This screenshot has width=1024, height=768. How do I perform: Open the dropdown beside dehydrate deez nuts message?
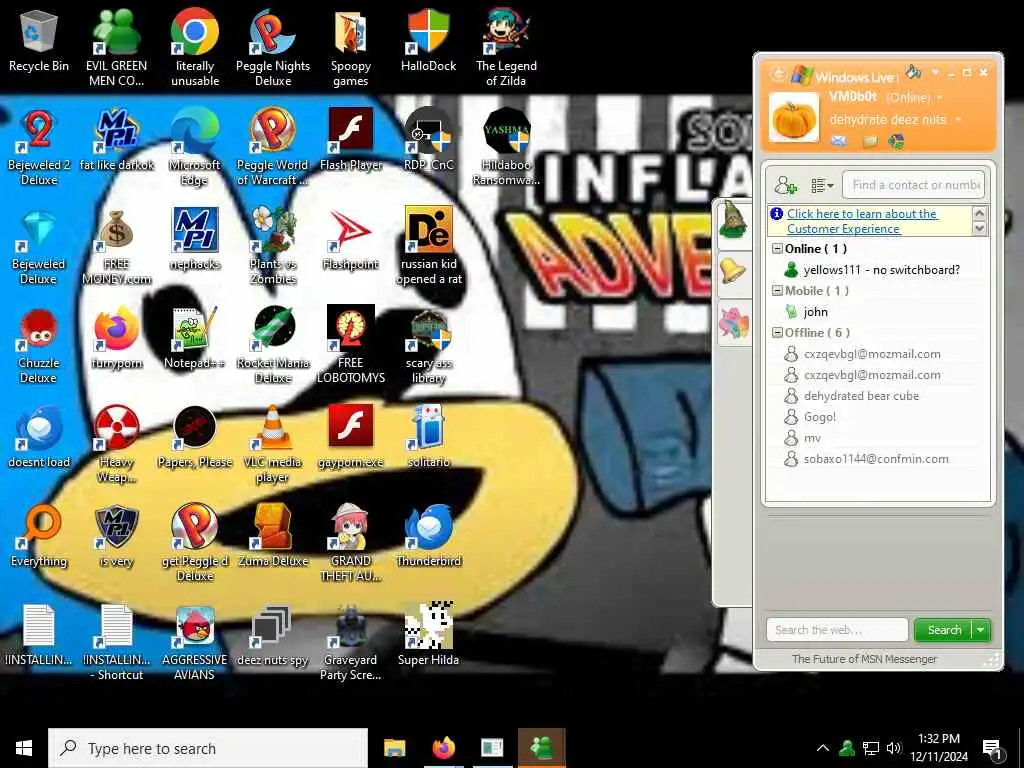click(x=957, y=120)
